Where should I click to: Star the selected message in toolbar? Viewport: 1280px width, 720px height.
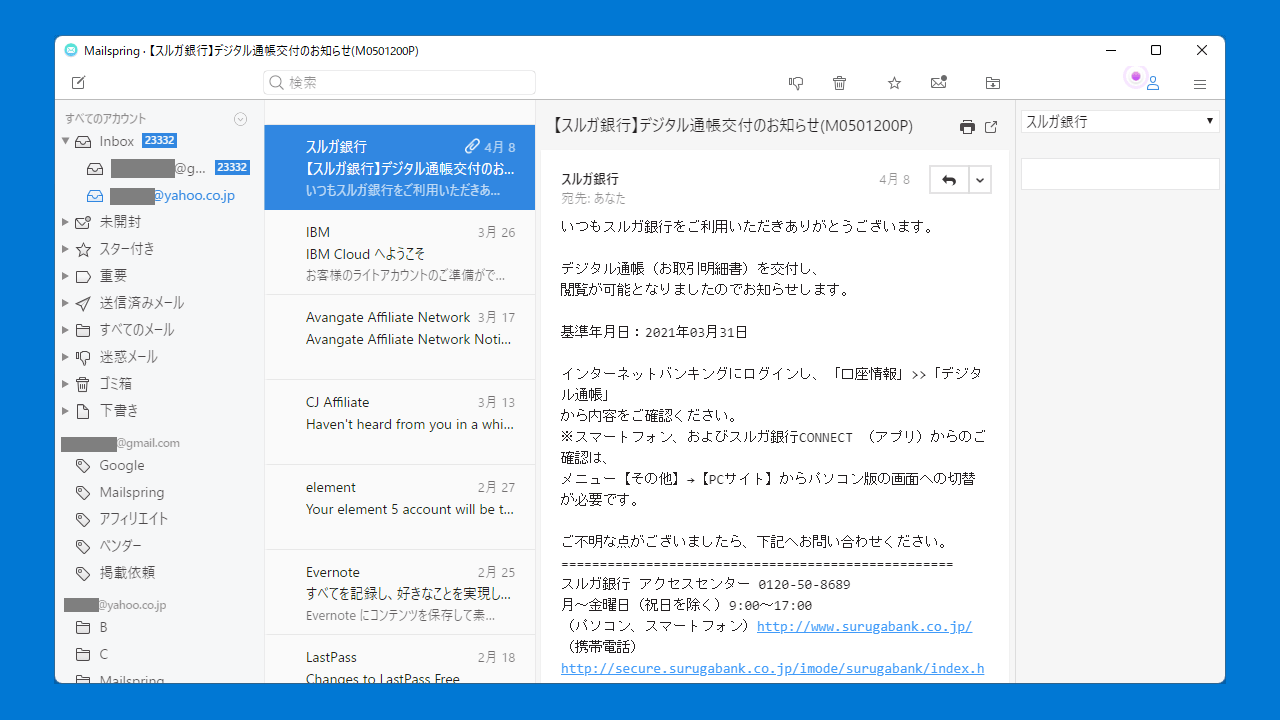(x=894, y=83)
